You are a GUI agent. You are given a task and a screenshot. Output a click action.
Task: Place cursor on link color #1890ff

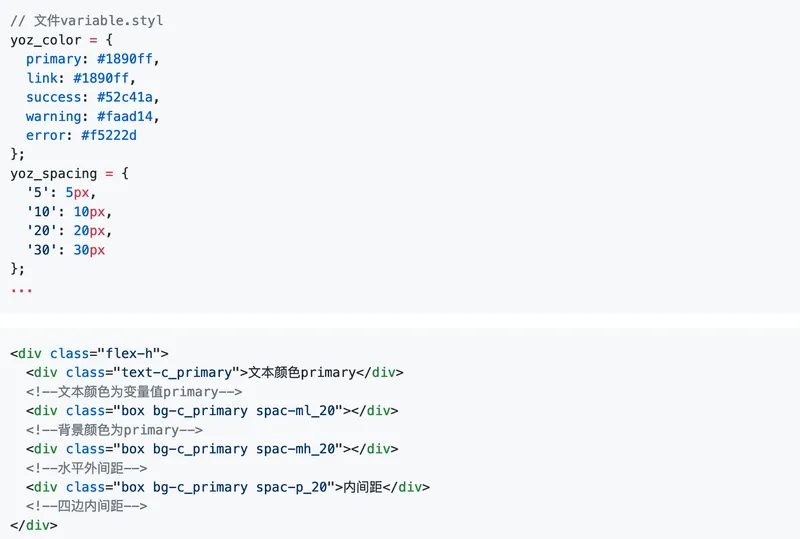click(x=101, y=78)
